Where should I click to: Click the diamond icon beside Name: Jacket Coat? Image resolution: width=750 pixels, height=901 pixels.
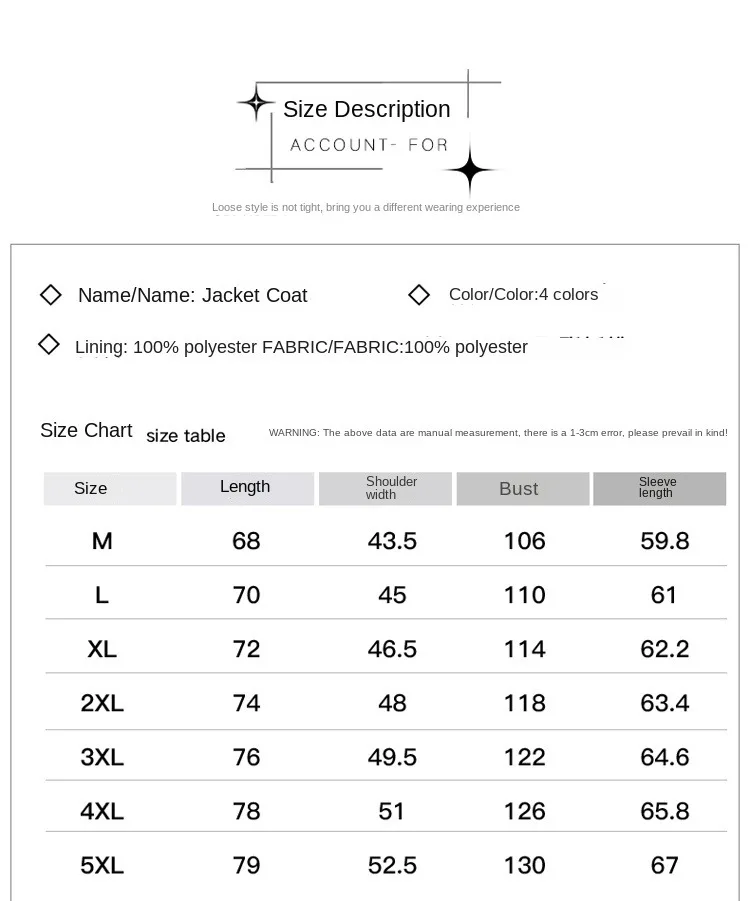(51, 295)
